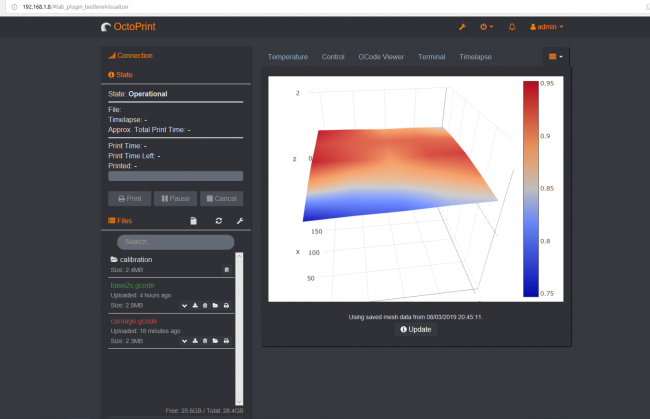Image resolution: width=650 pixels, height=419 pixels.
Task: Refresh the file list
Action: (x=218, y=220)
